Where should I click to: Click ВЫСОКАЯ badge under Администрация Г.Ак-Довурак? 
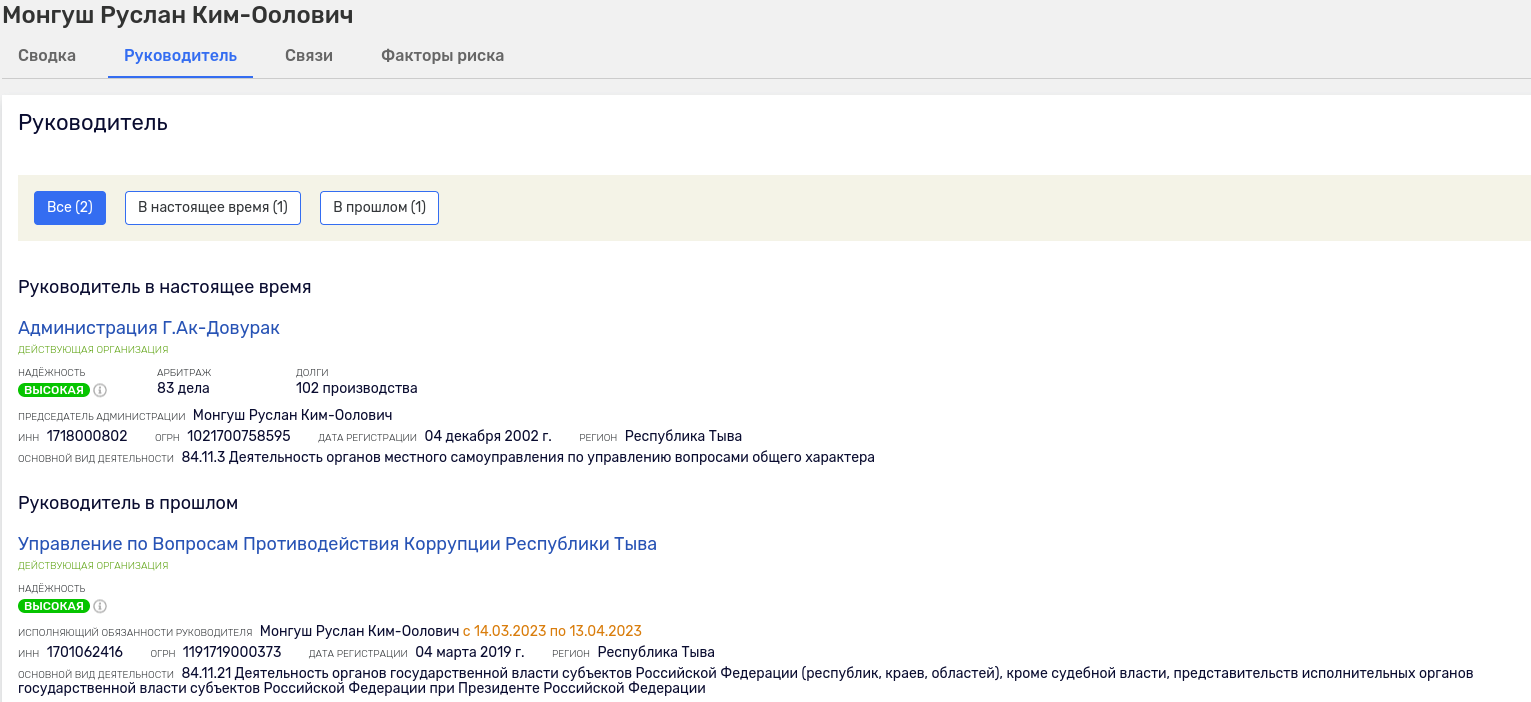[x=54, y=390]
